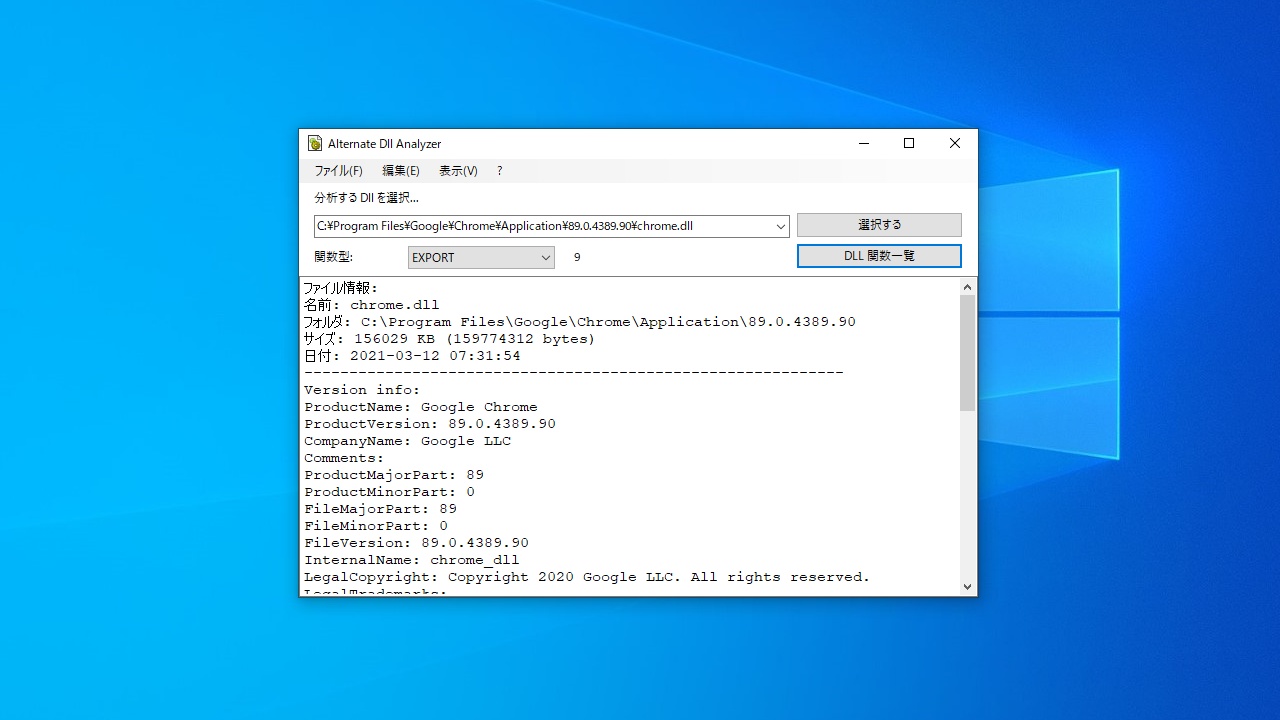This screenshot has height=720, width=1280.
Task: Open the EXPORT function type dropdown
Action: click(x=481, y=257)
